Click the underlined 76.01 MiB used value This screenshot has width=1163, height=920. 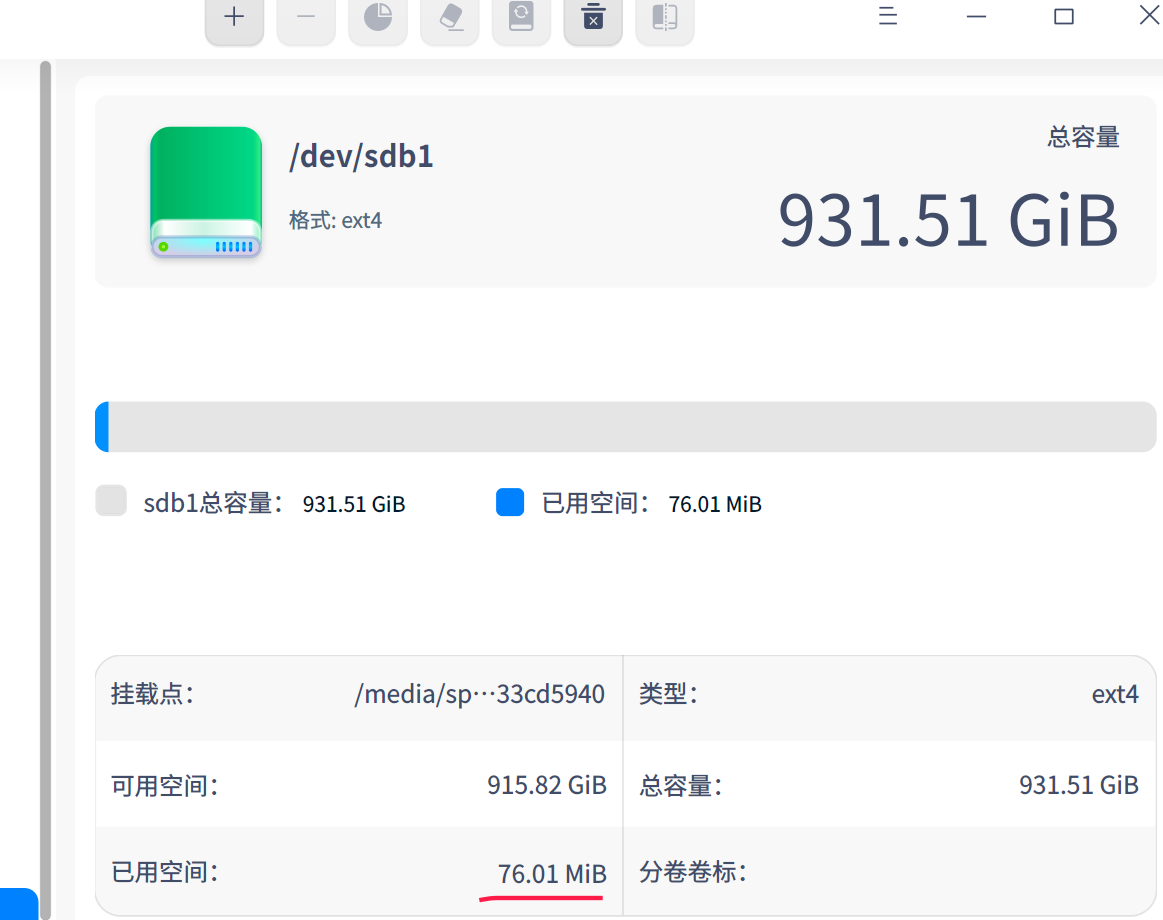552,874
